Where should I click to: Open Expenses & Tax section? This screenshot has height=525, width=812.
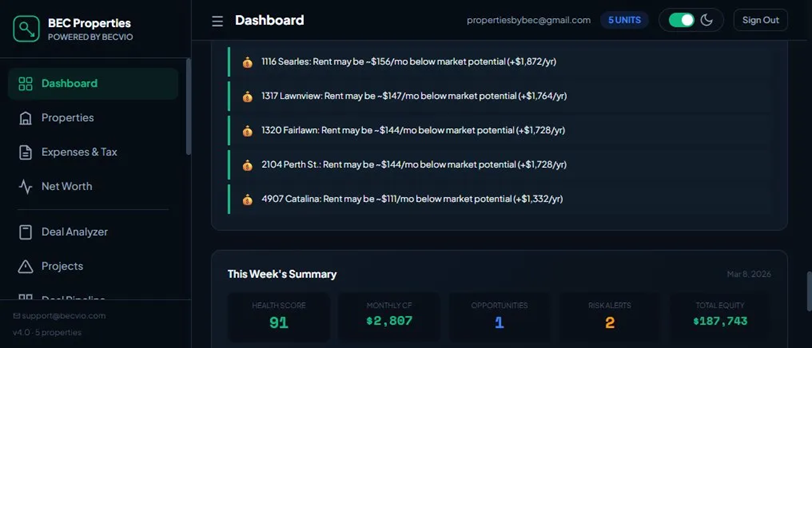pyautogui.click(x=93, y=152)
